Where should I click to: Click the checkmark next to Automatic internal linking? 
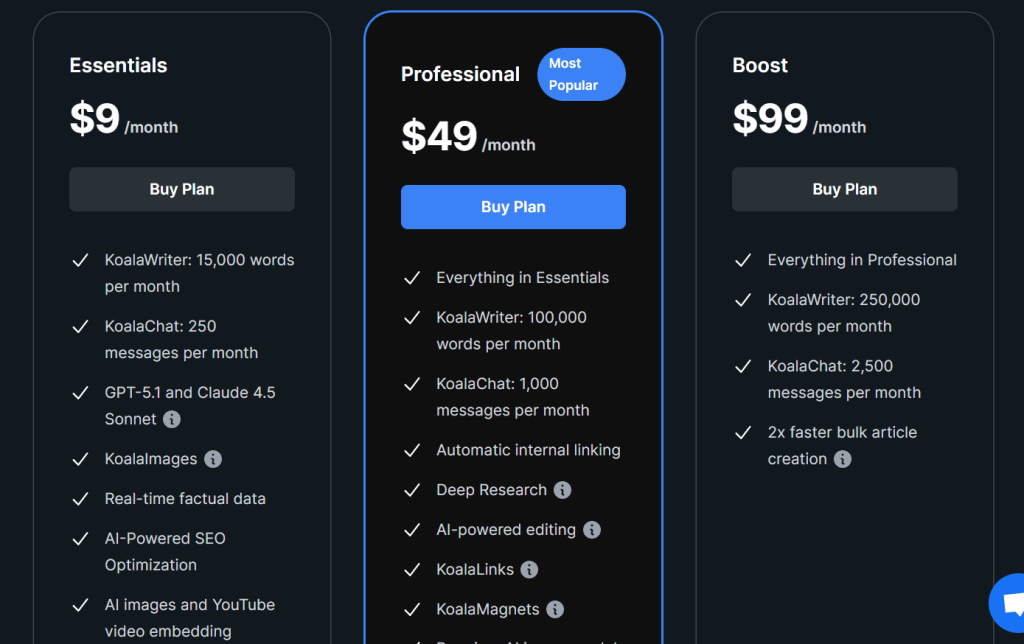pos(412,451)
